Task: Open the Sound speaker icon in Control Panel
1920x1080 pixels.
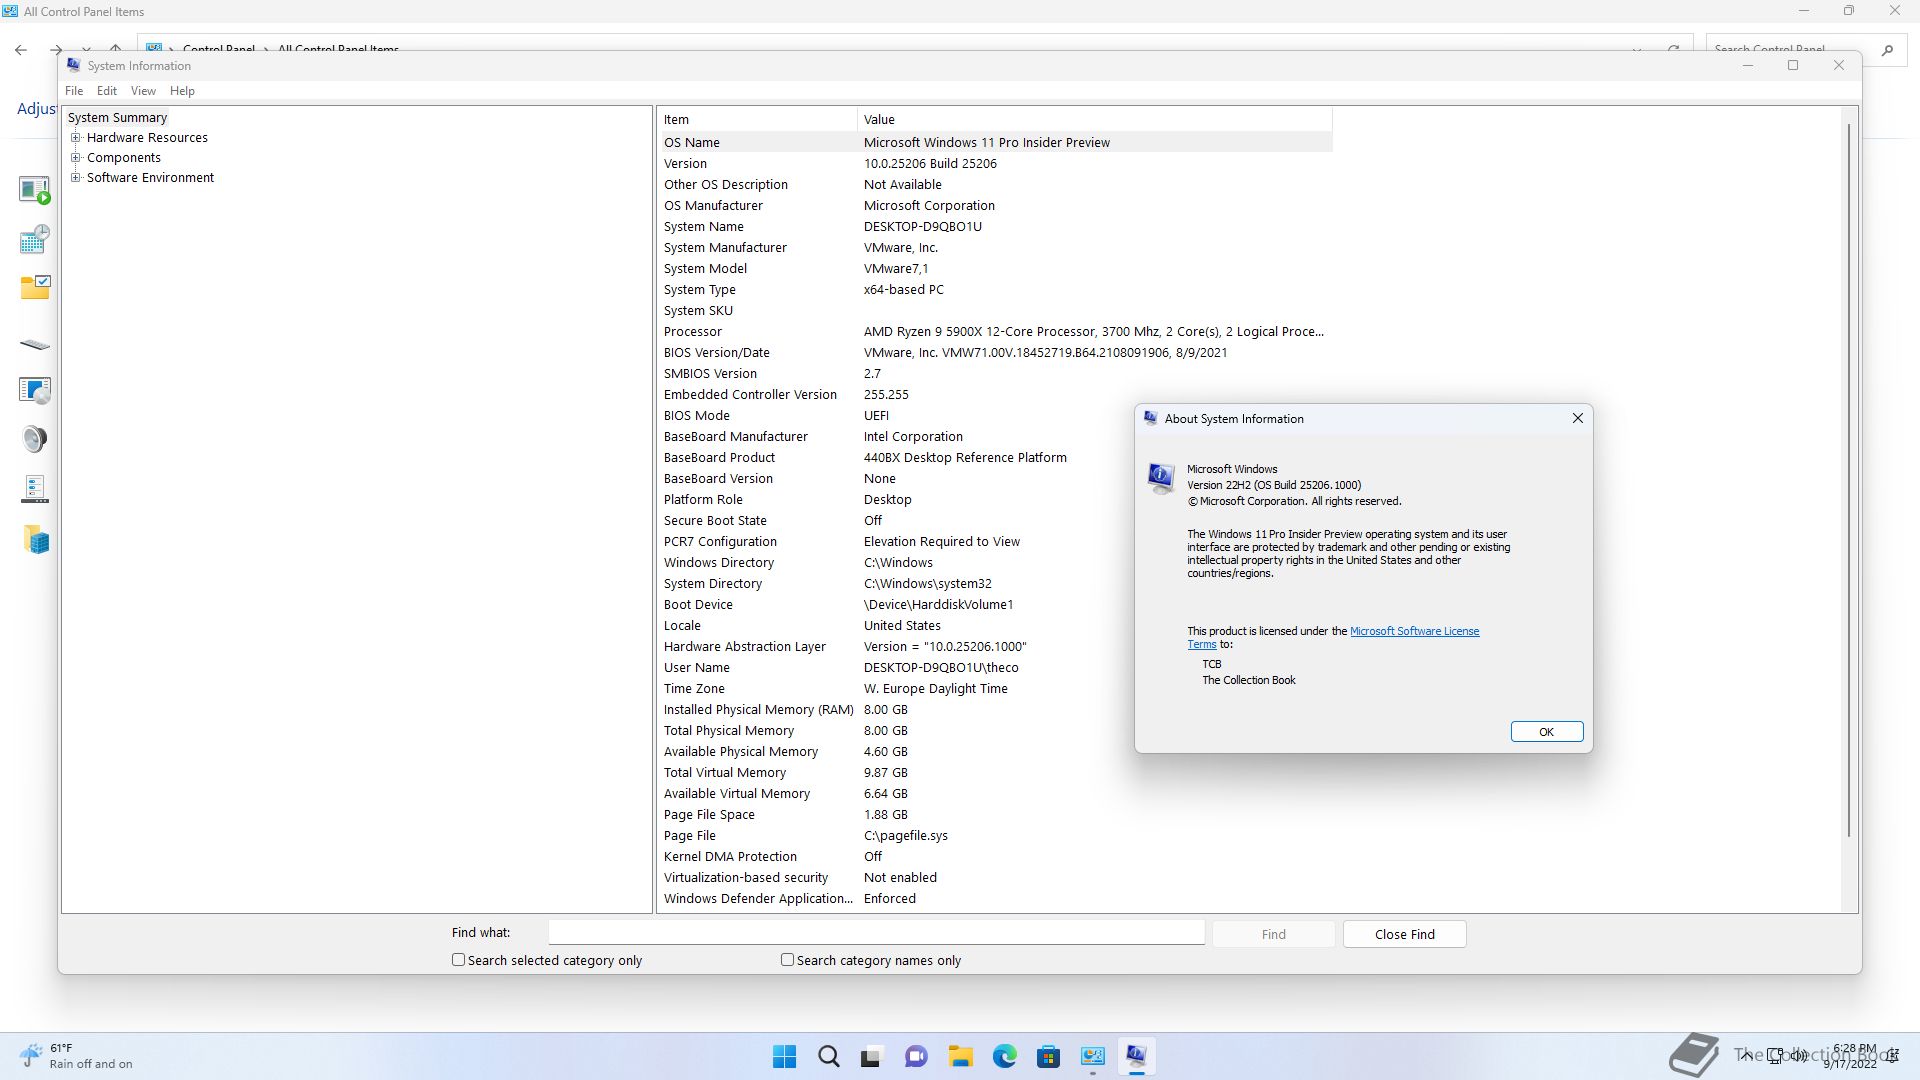Action: (x=35, y=439)
